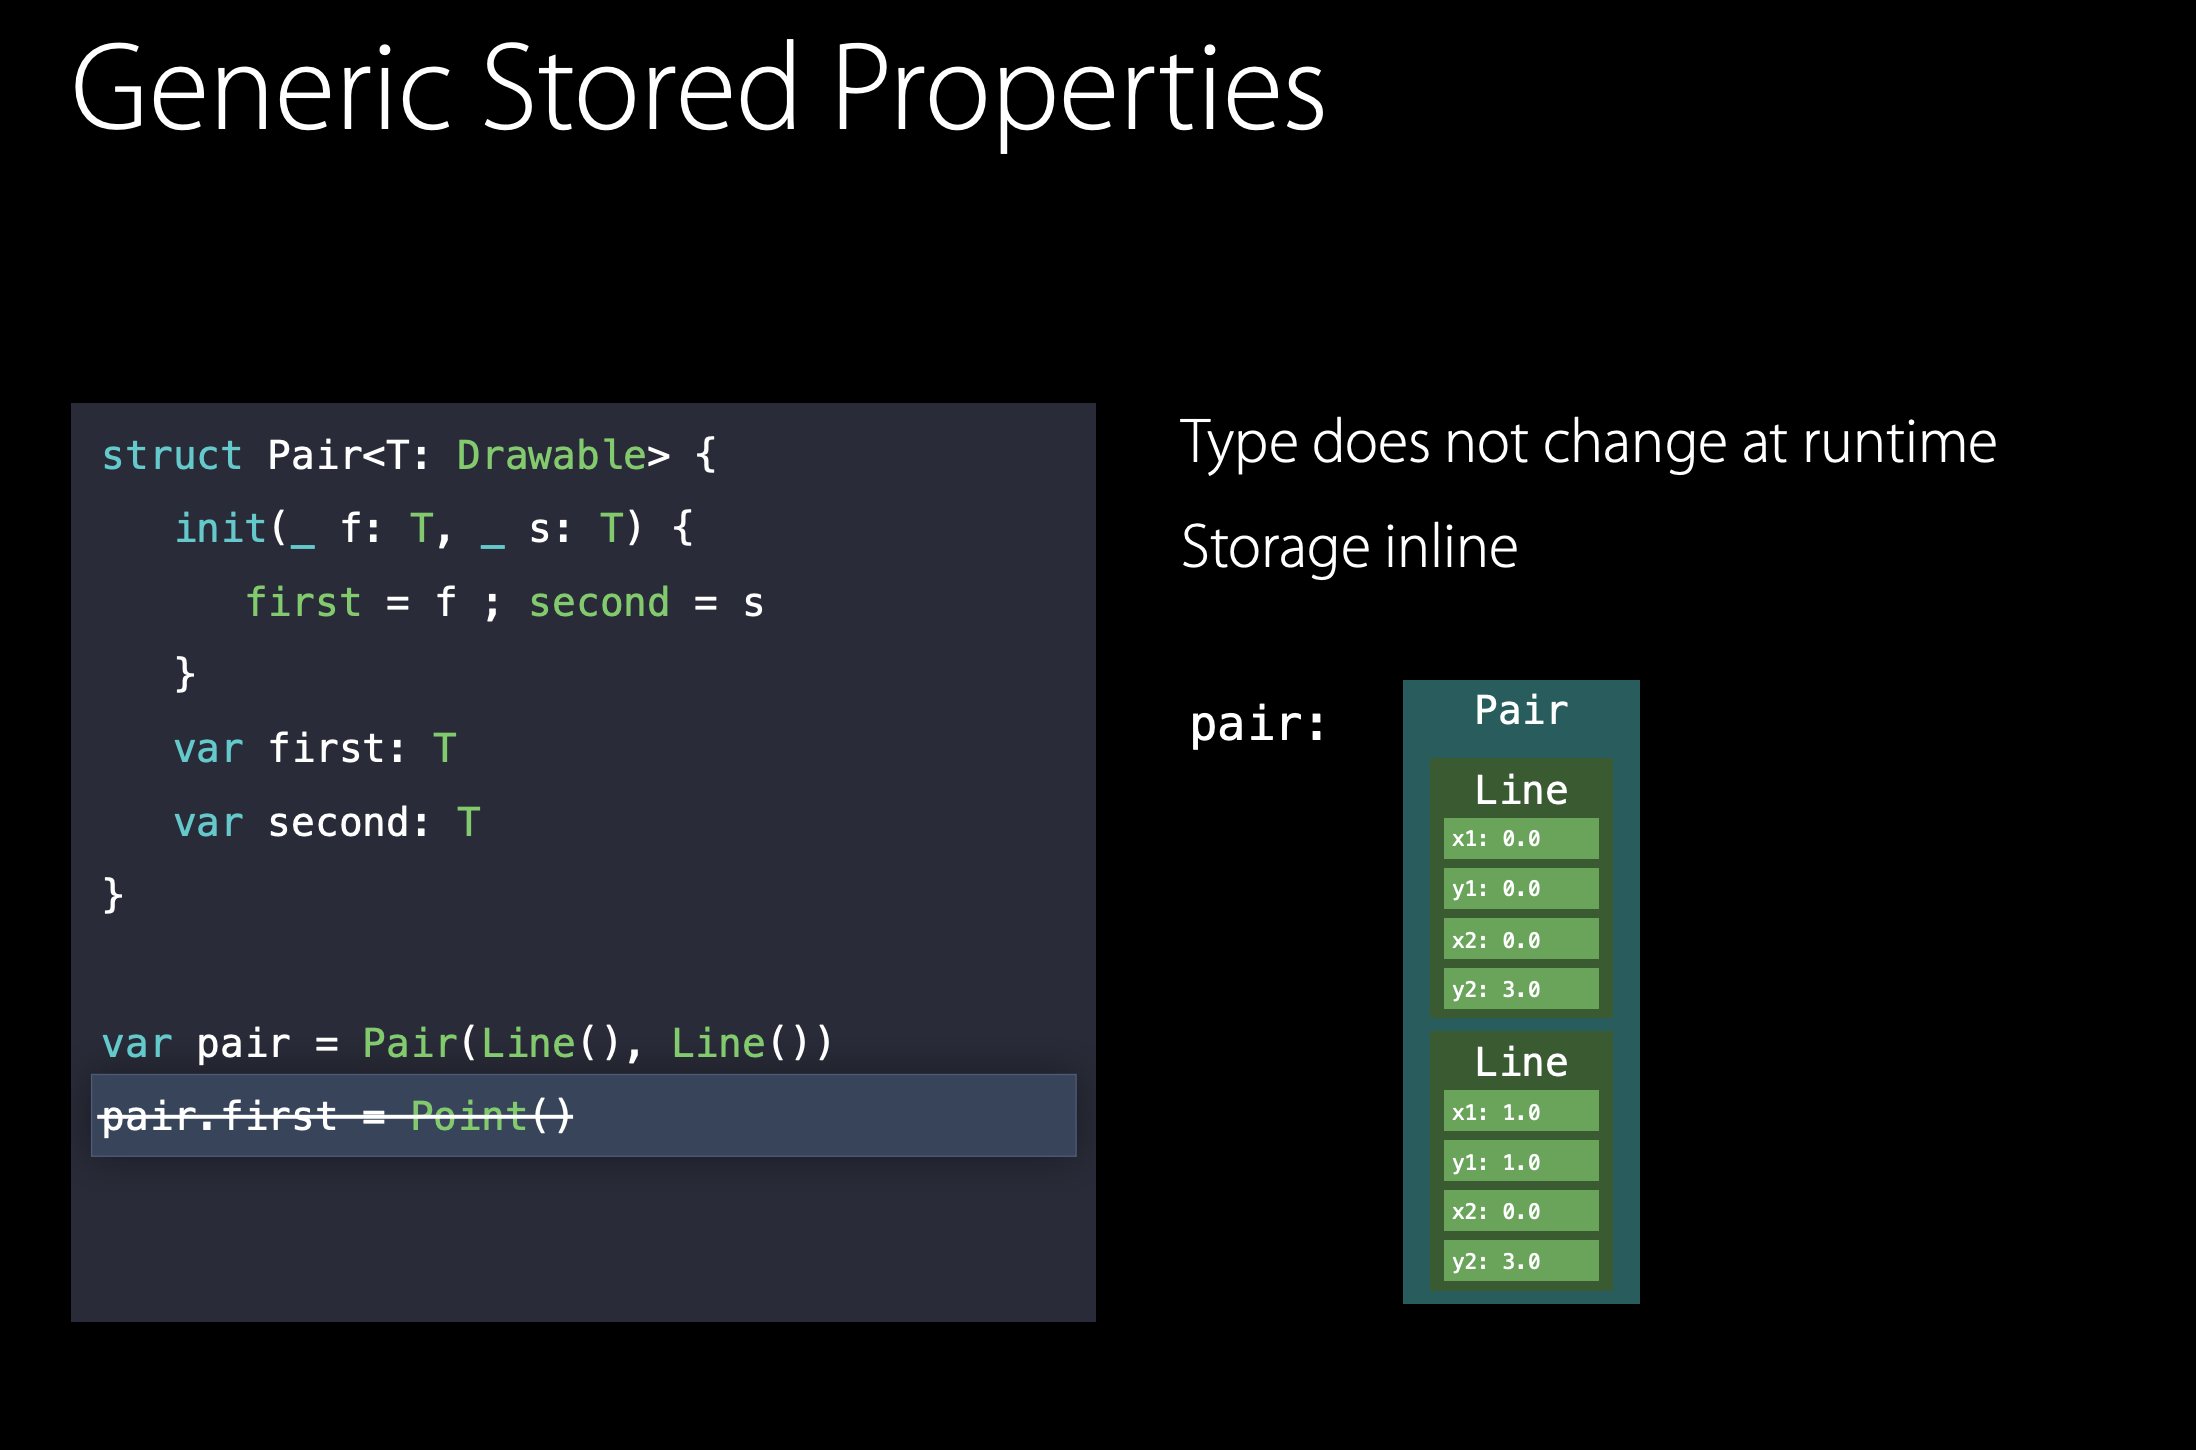Click the struck-through pair.first = Point() line
Viewport: 2196px width, 1450px height.
tap(337, 1116)
